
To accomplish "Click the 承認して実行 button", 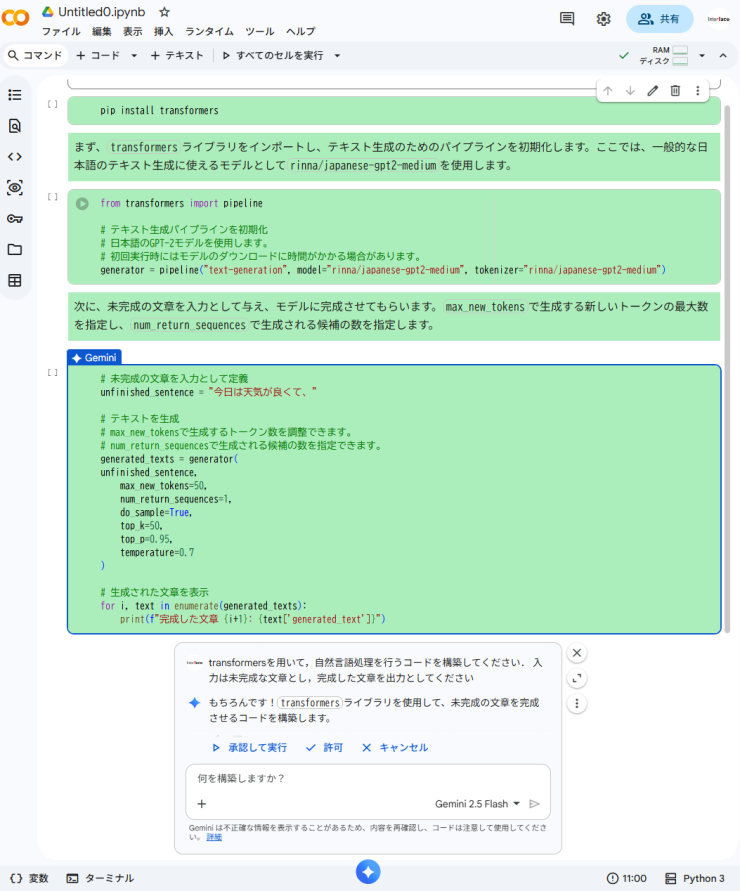I will click(249, 747).
